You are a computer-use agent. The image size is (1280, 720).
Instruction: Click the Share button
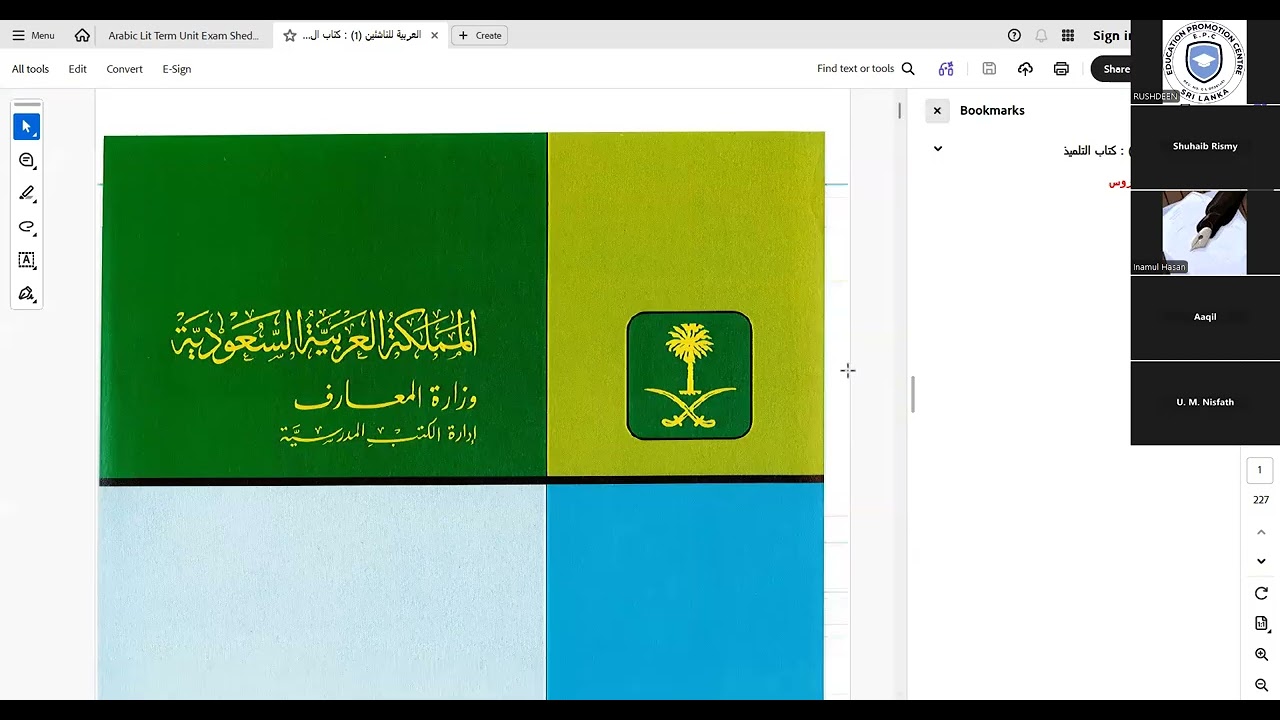tap(1112, 69)
